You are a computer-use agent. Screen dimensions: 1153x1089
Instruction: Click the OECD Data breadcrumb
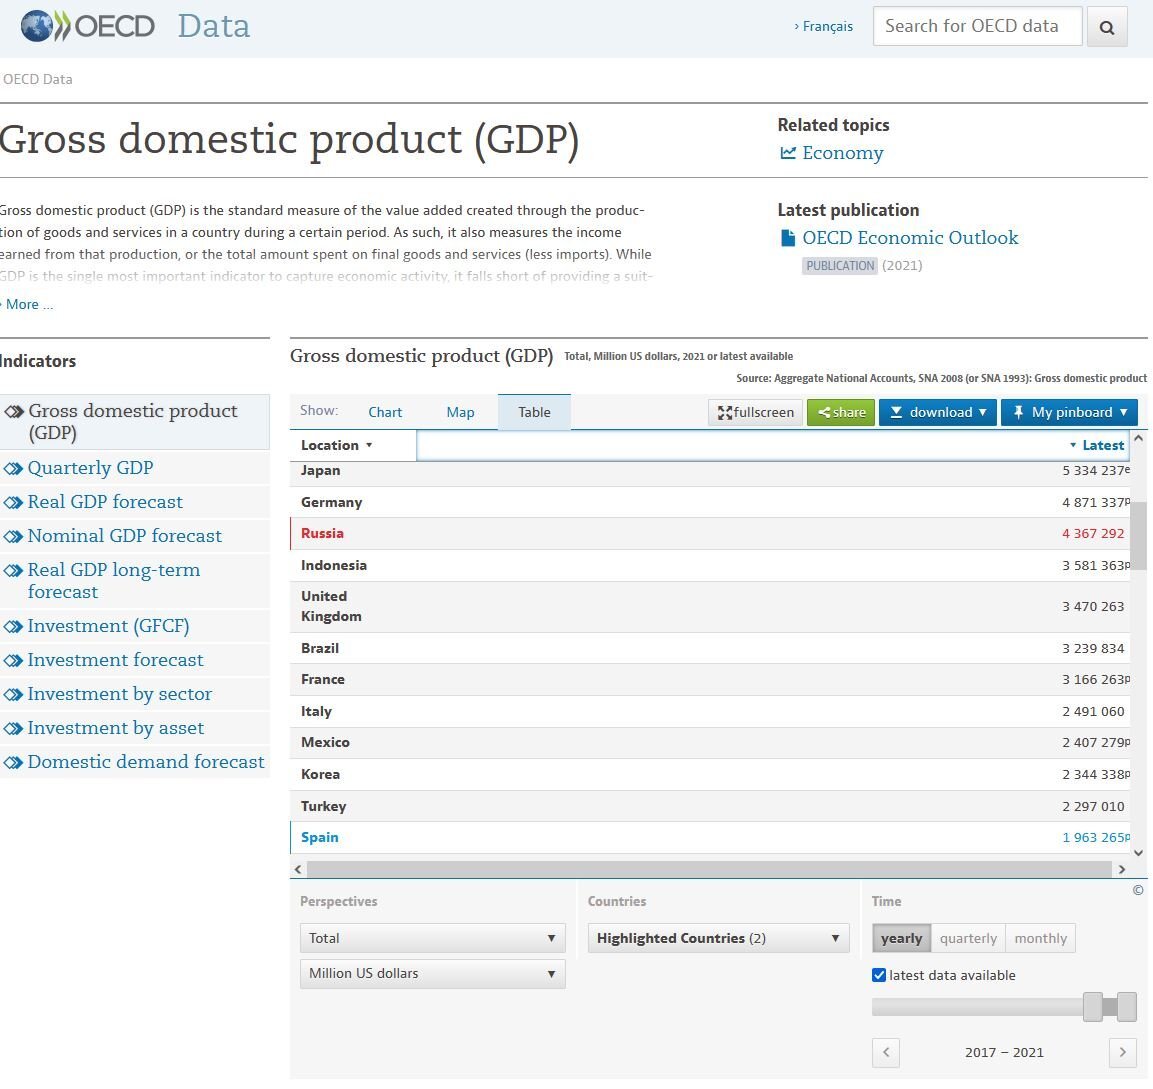click(38, 79)
